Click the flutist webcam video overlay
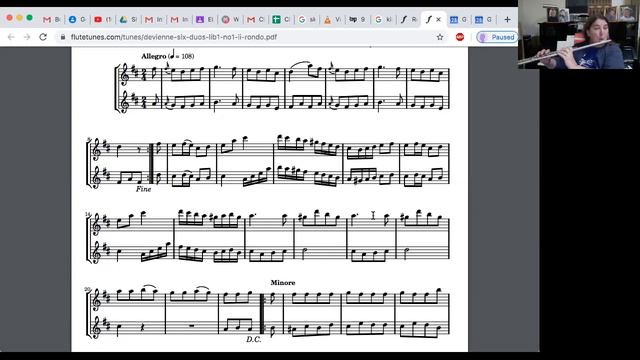 point(579,34)
